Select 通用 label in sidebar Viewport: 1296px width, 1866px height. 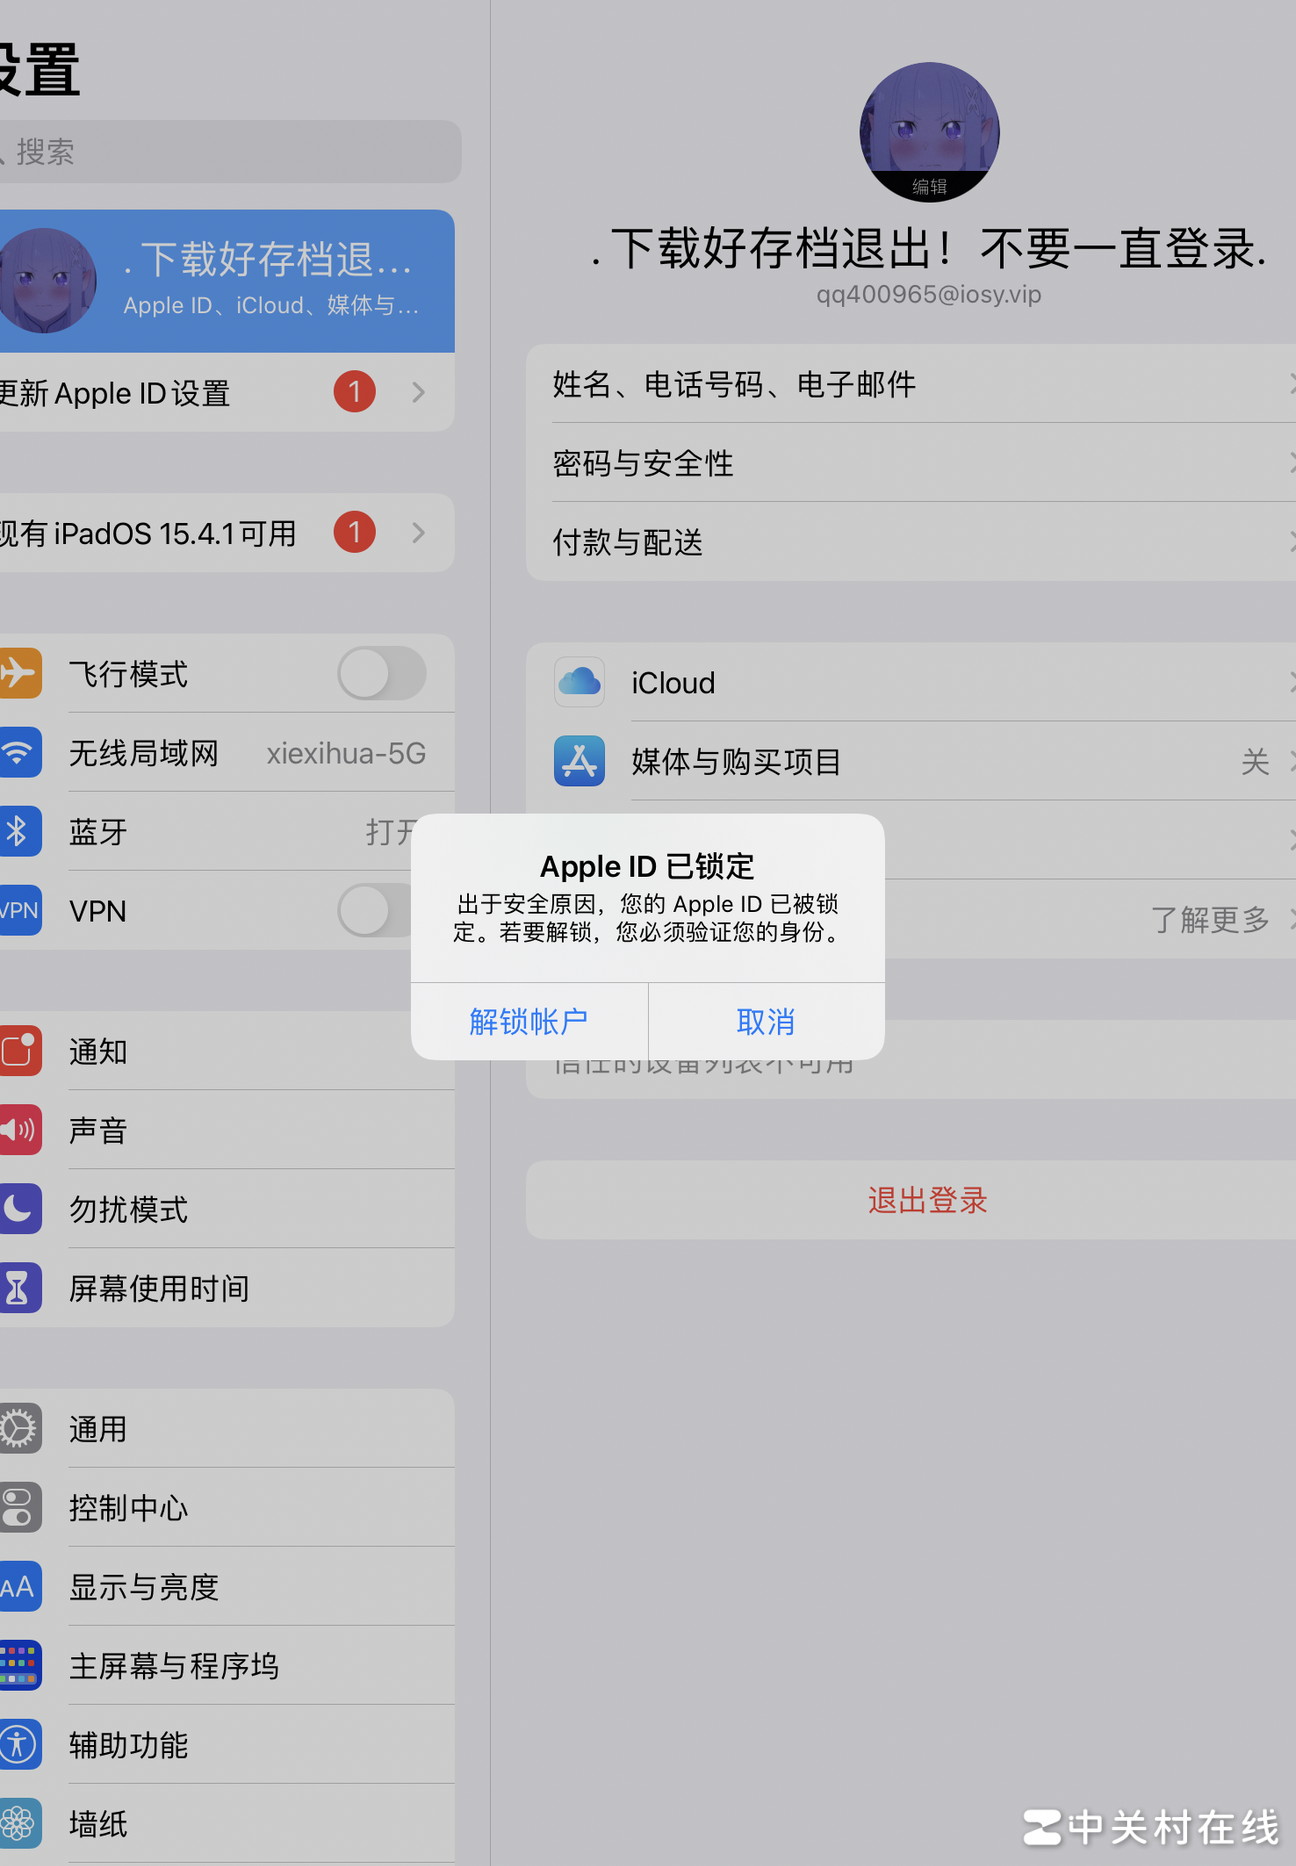tap(98, 1429)
